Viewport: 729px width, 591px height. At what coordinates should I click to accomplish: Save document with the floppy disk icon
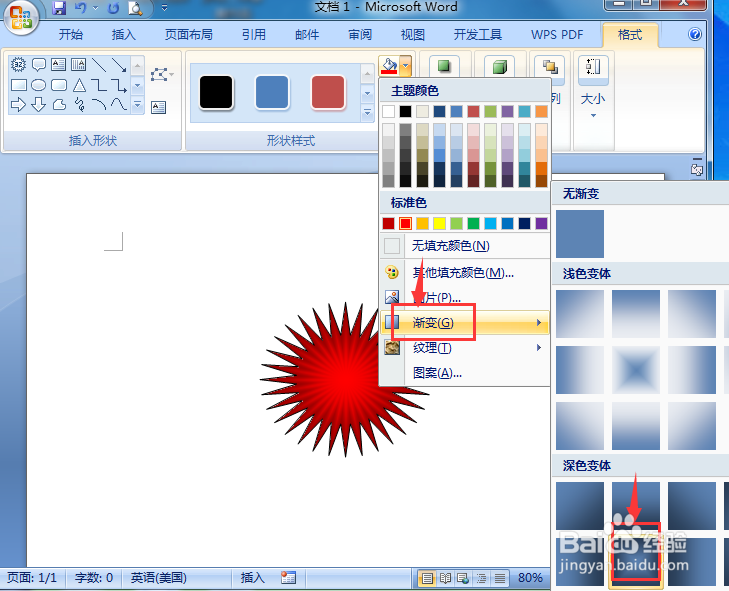(59, 8)
